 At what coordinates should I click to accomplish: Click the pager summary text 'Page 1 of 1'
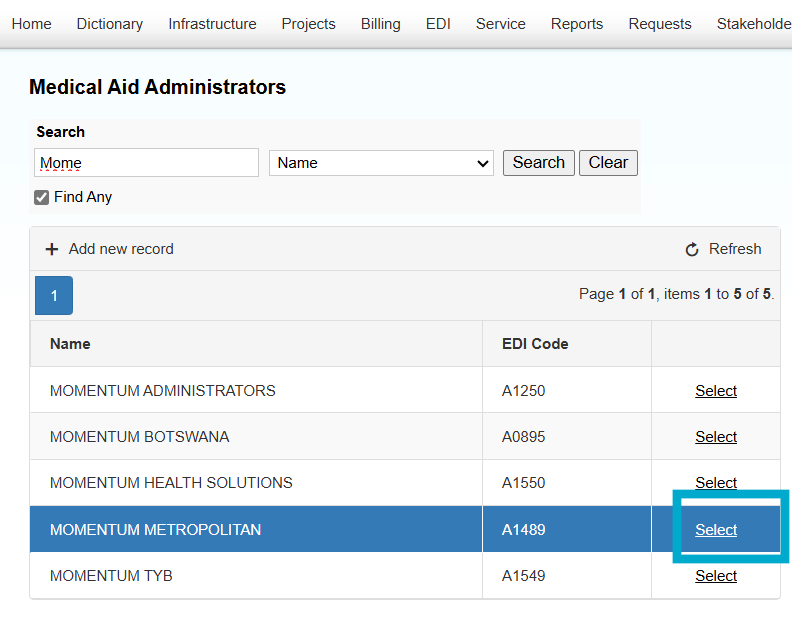point(617,294)
